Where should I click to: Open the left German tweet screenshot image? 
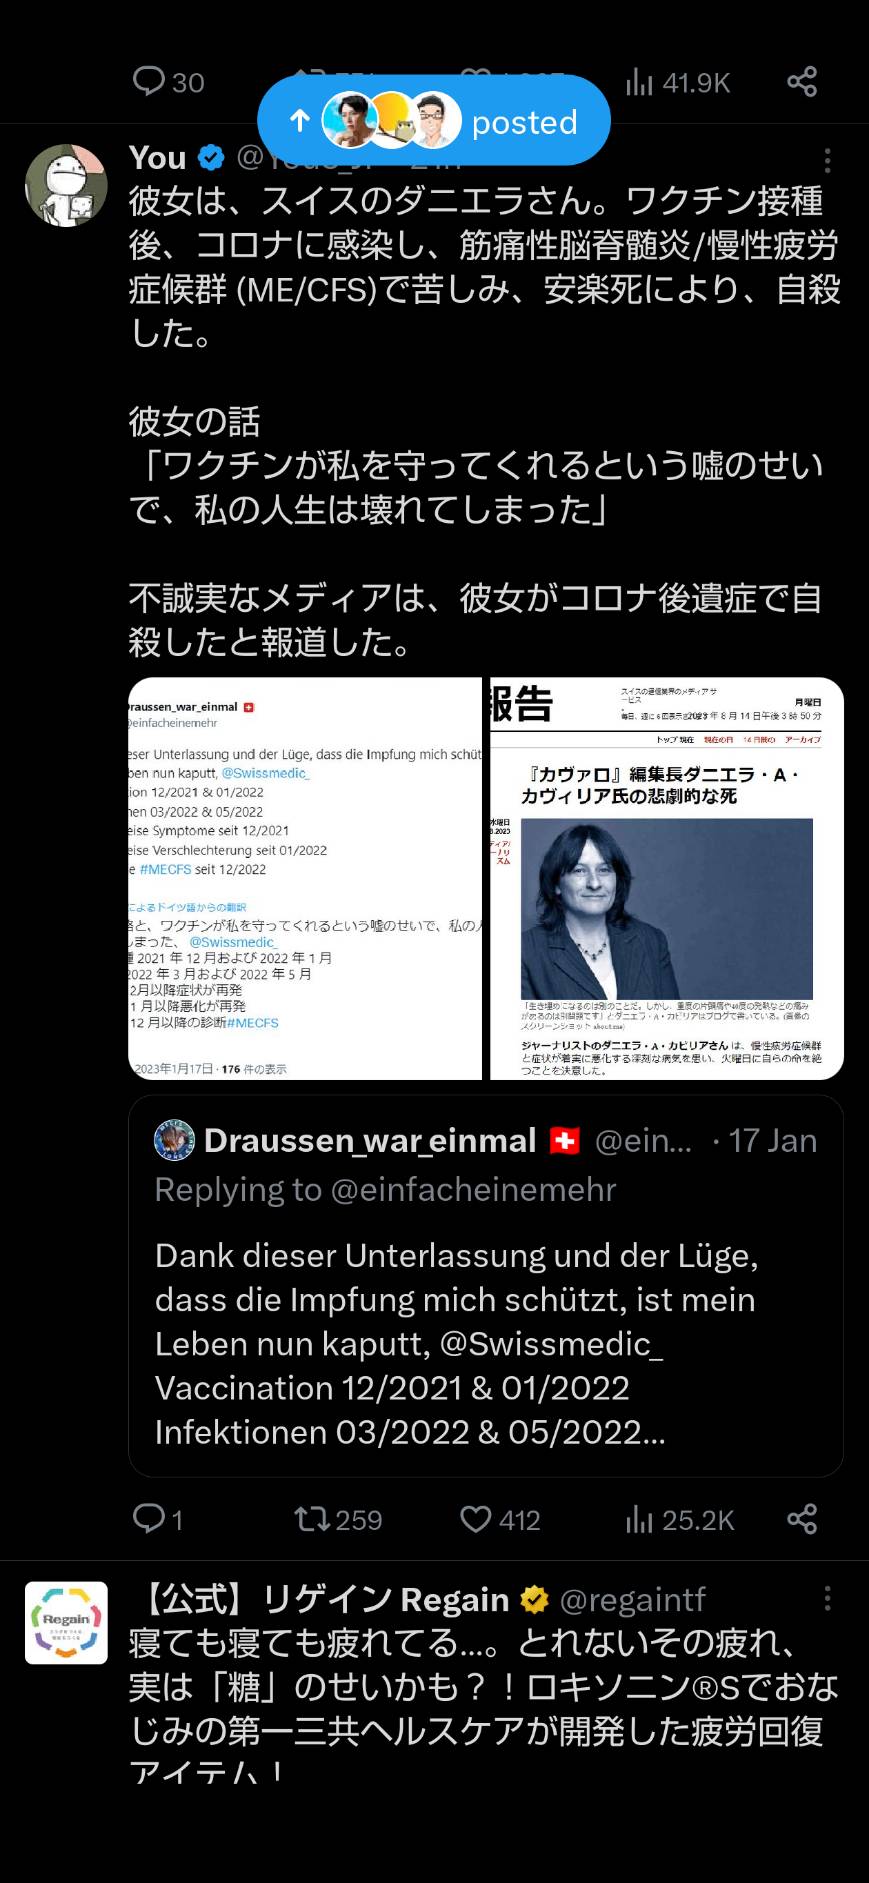(305, 879)
